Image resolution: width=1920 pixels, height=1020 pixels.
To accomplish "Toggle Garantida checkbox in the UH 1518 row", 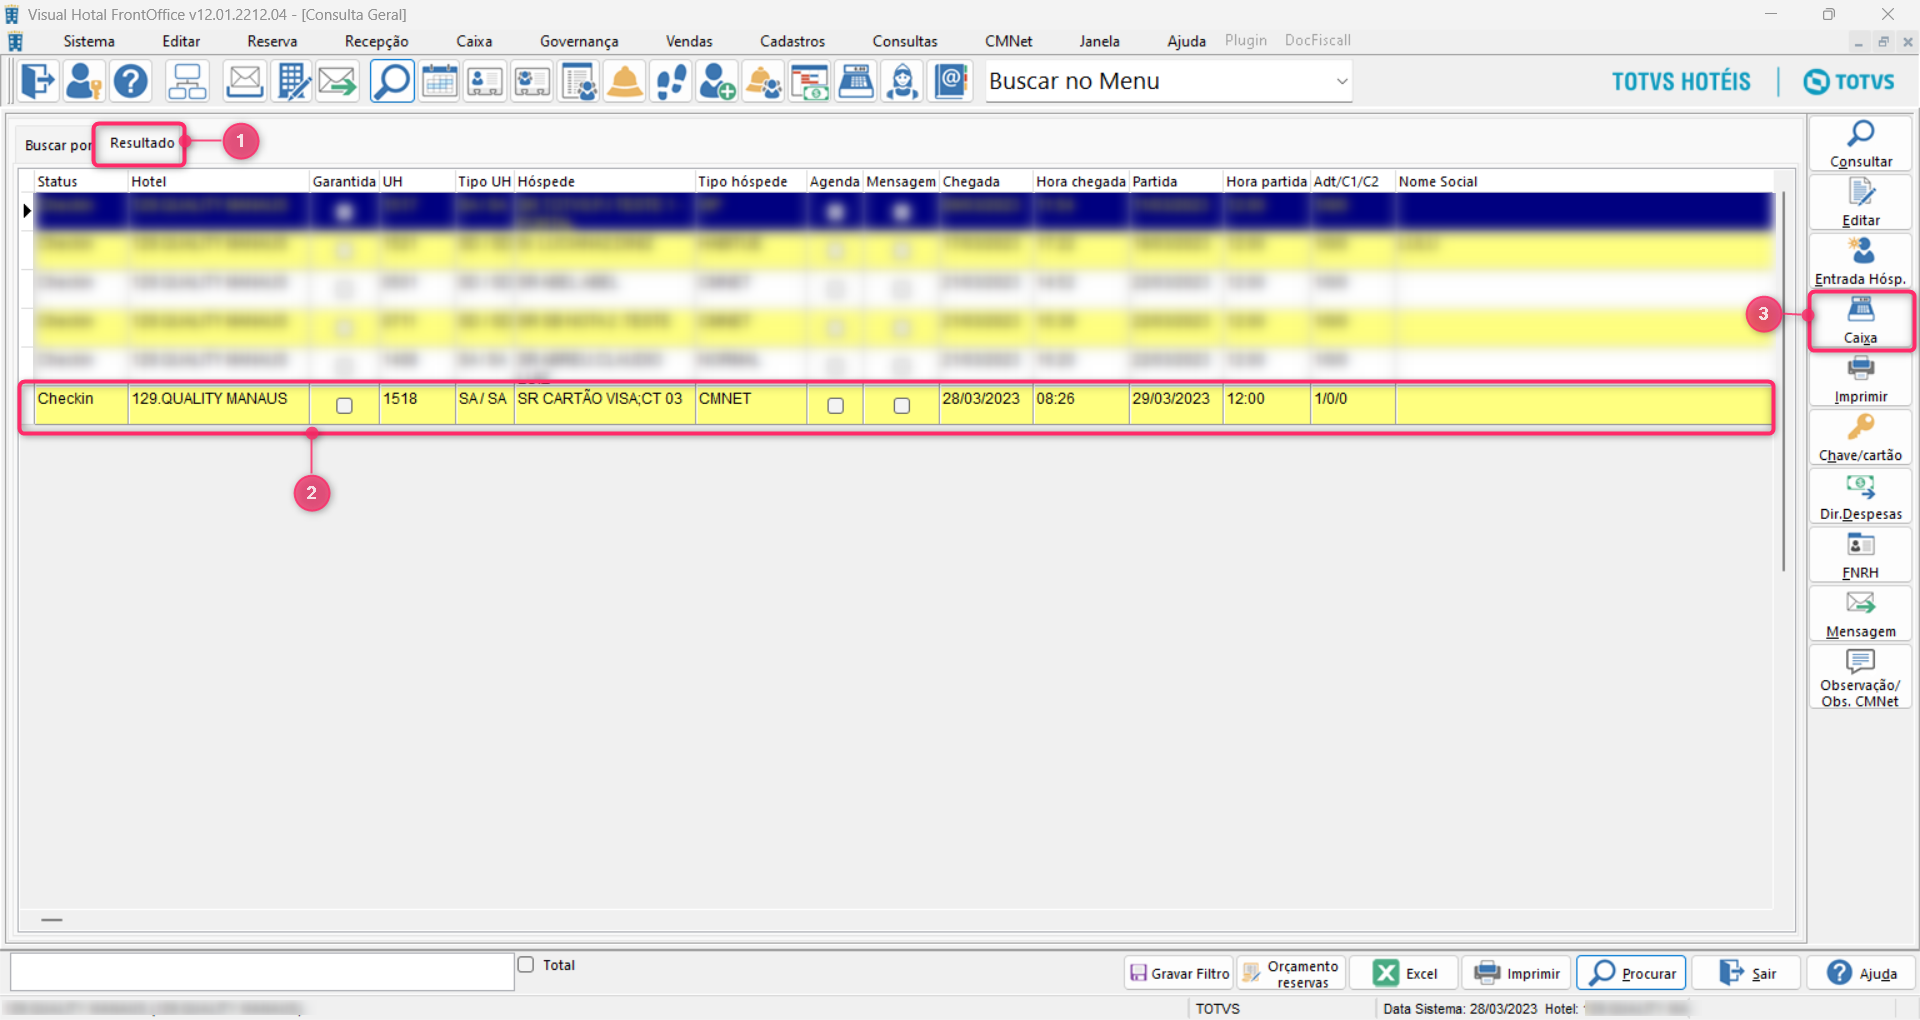I will pos(344,406).
